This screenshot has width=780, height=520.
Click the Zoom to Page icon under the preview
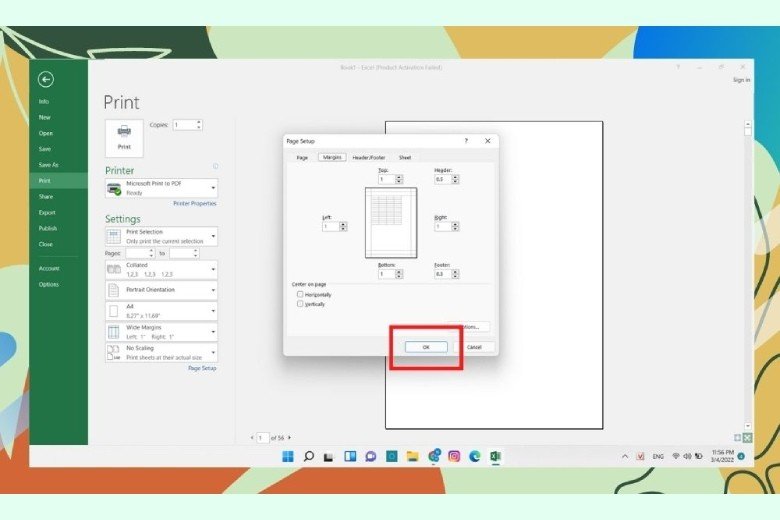point(747,438)
